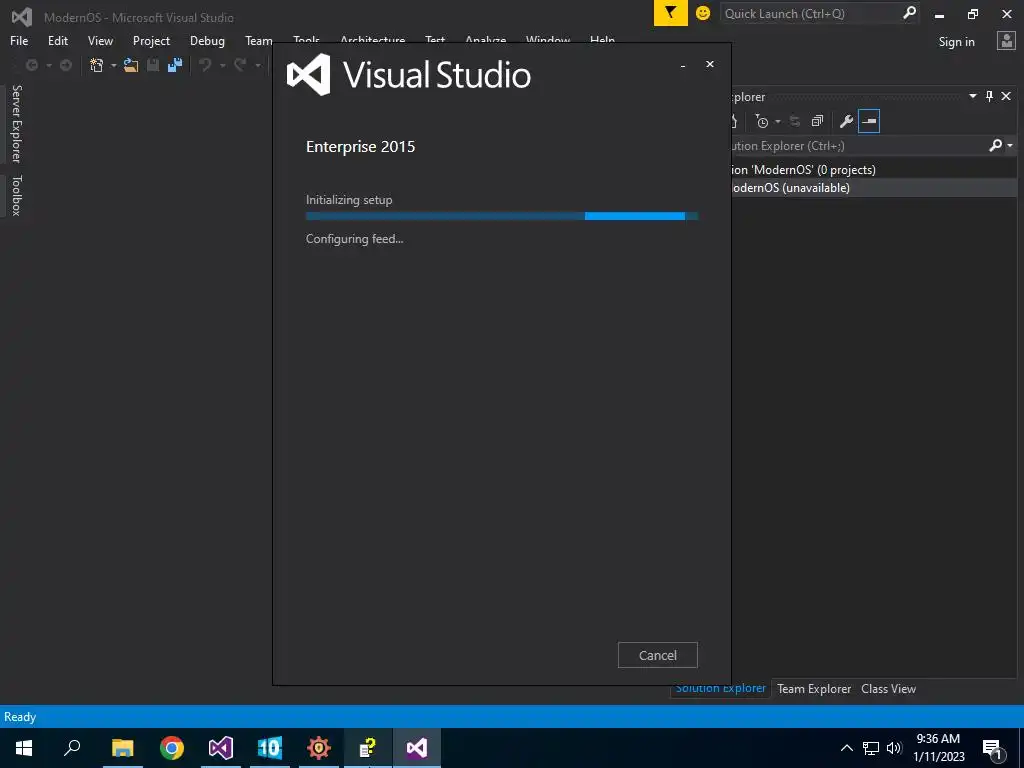Open the Team menu
The image size is (1024, 768).
(259, 40)
